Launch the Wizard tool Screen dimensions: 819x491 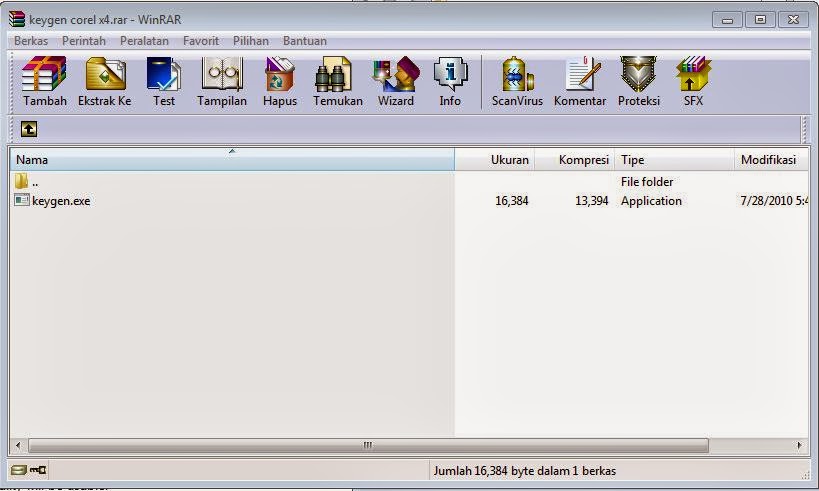tap(395, 80)
